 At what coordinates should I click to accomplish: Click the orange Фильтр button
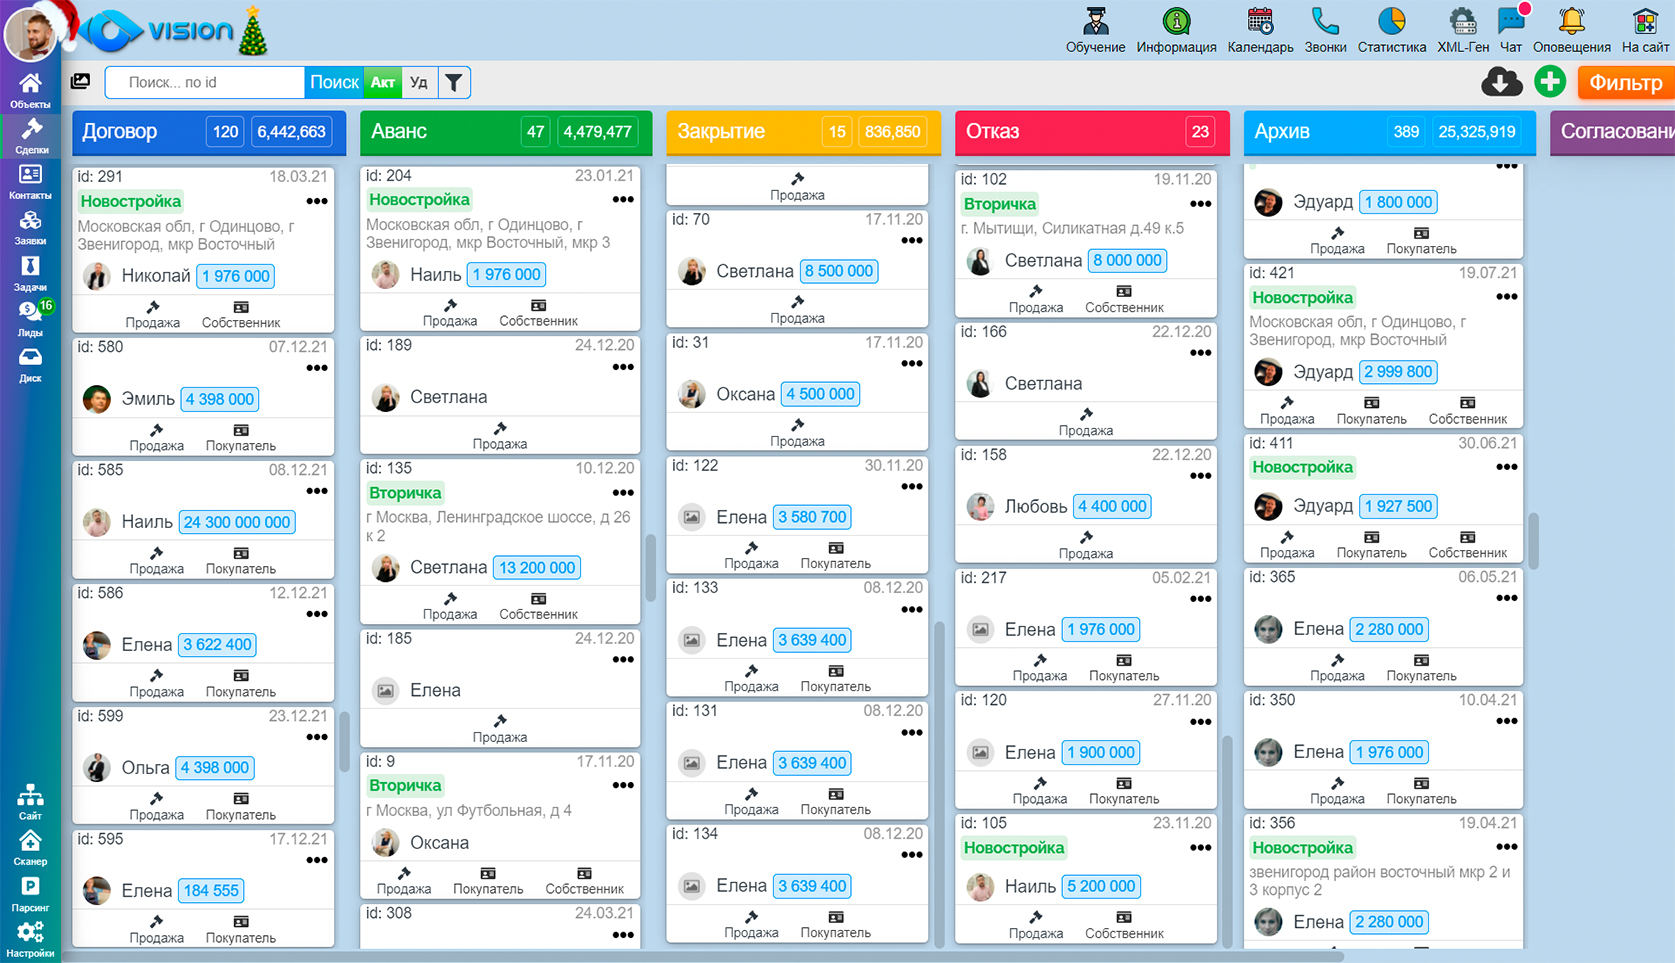pos(1625,82)
